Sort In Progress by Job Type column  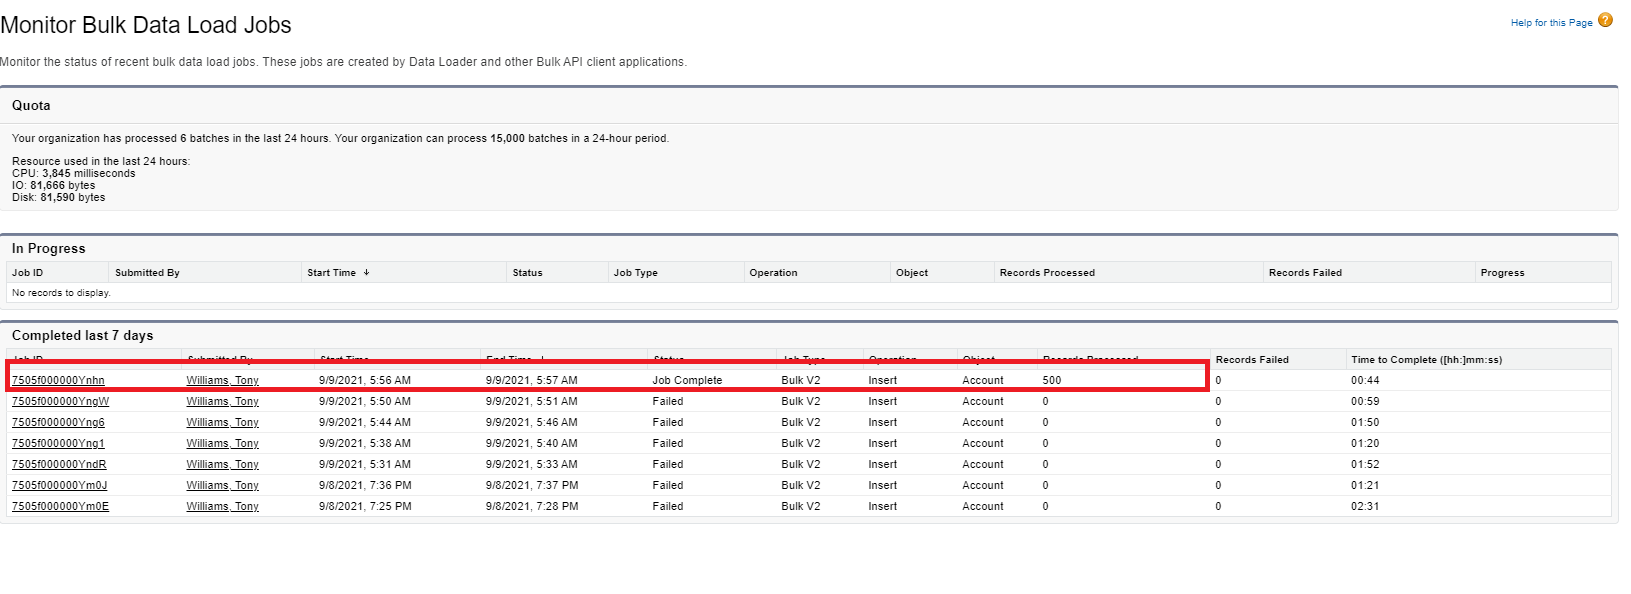[x=635, y=272]
